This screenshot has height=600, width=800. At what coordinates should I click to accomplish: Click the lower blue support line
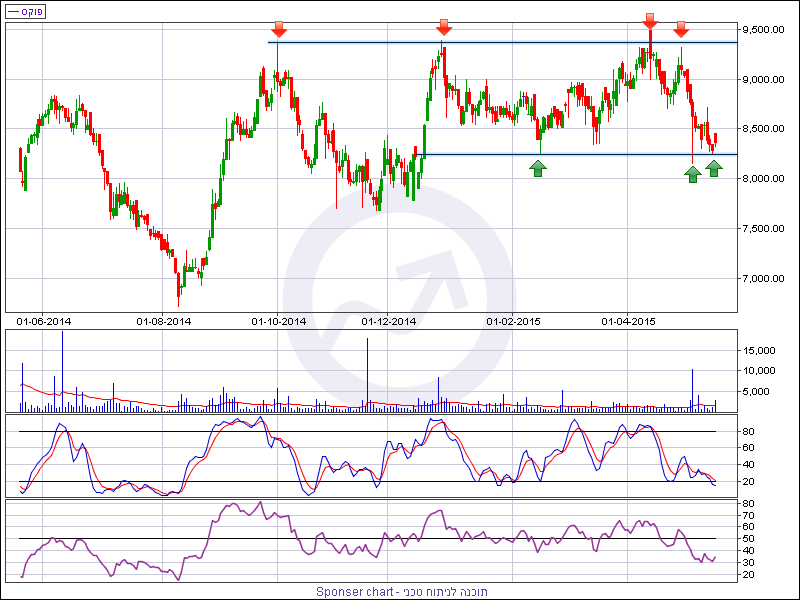600,154
